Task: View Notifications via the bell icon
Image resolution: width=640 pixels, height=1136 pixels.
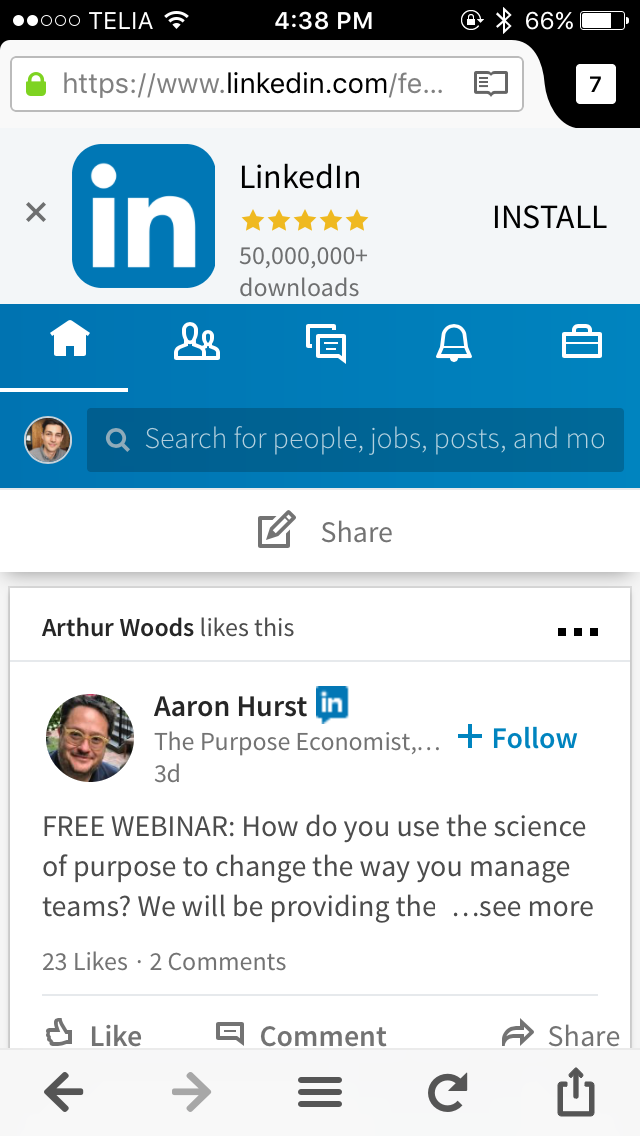Action: (x=454, y=343)
